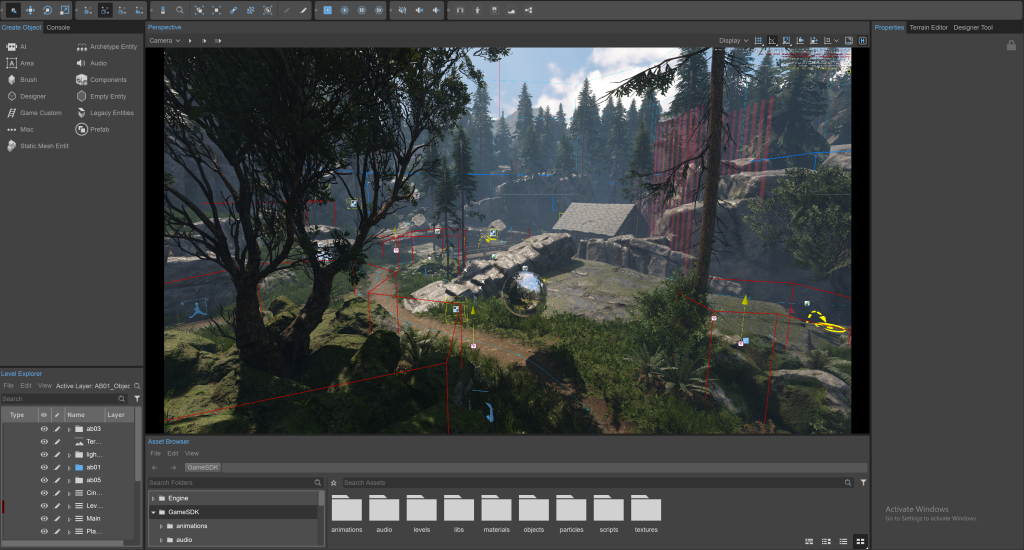Toggle the crossed-out speaker mute icon
The width and height of the screenshot is (1024, 550).
(x=402, y=10)
